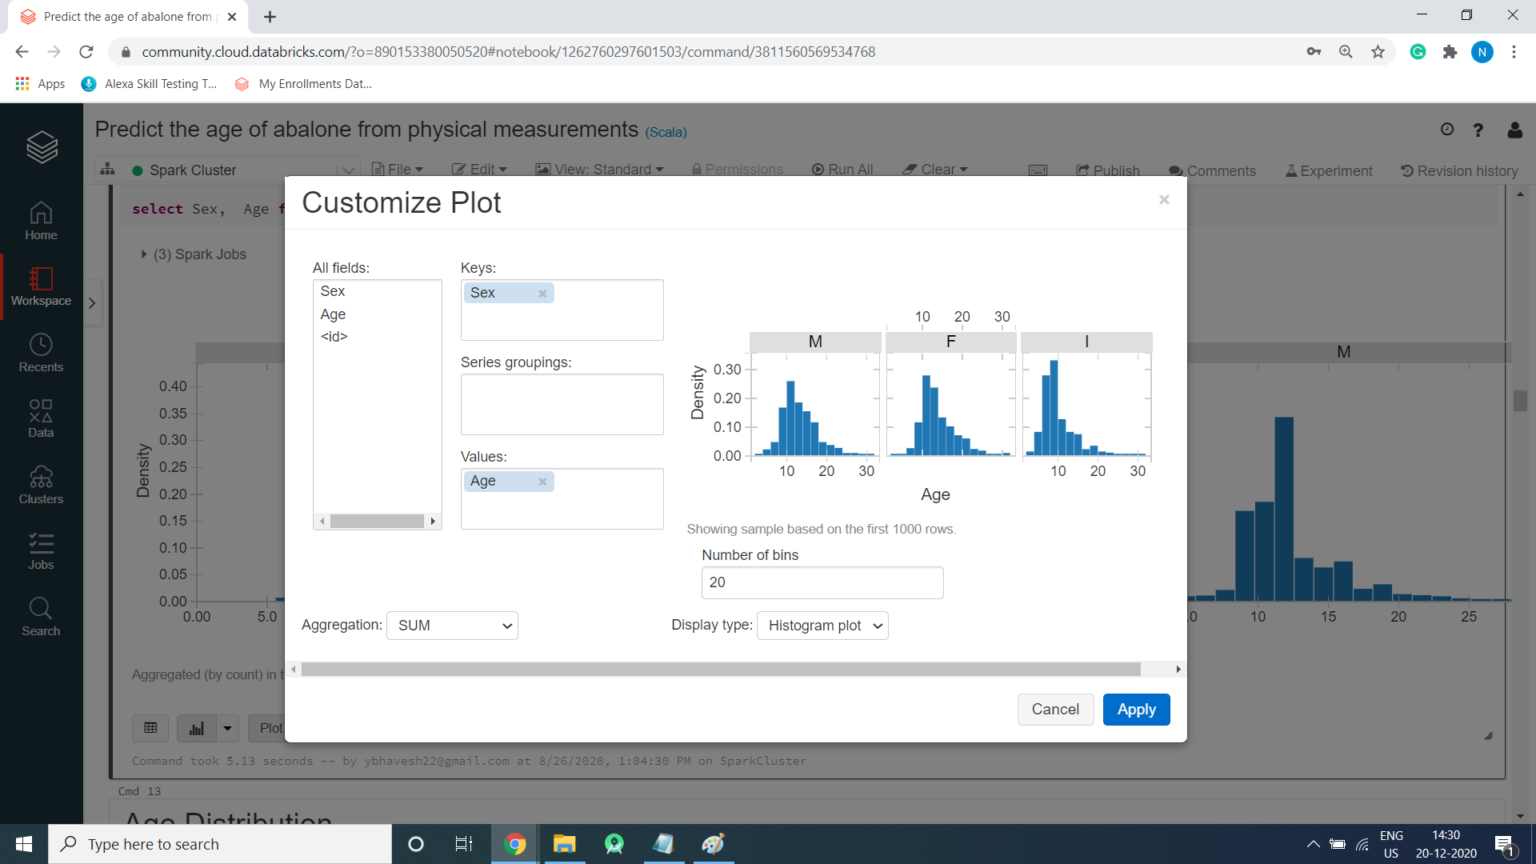Remove the Sex key with its x
The width and height of the screenshot is (1536, 864).
pos(542,293)
